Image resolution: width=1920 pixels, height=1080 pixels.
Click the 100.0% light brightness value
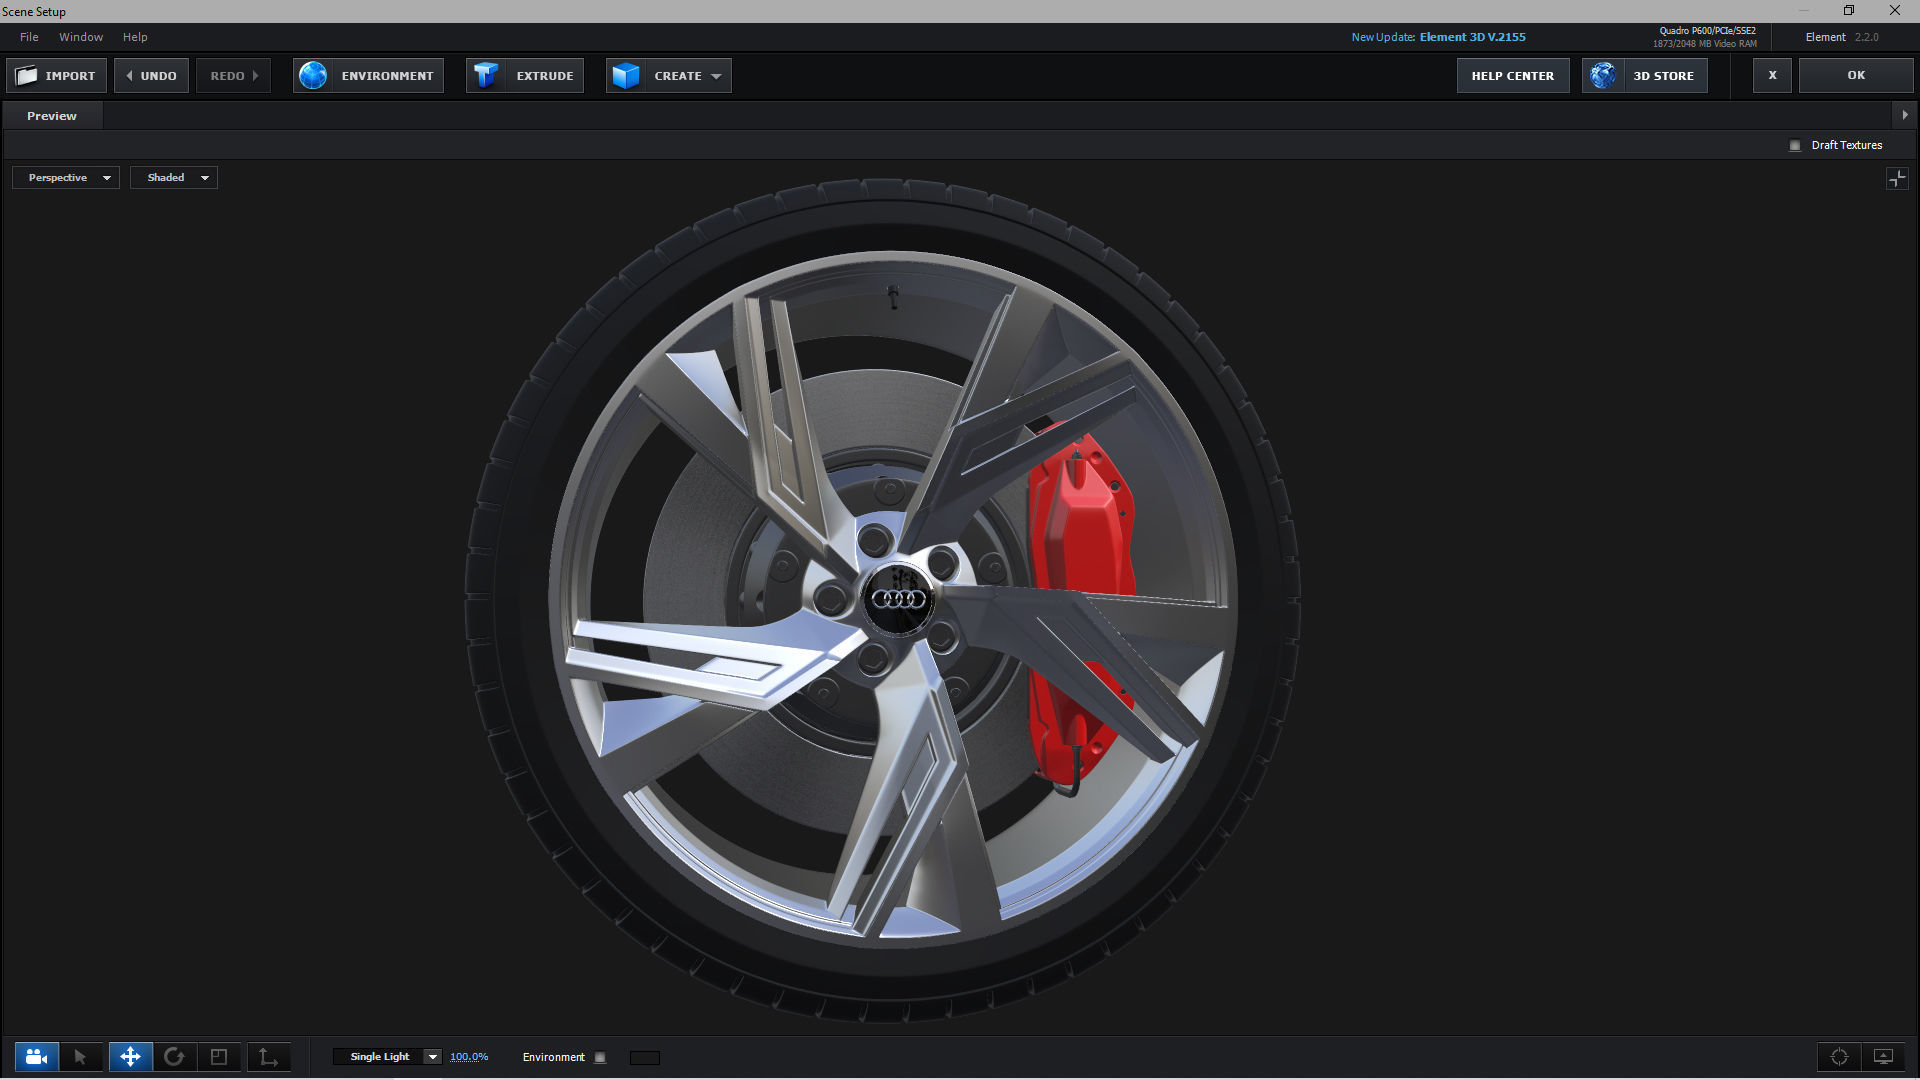tap(469, 1057)
